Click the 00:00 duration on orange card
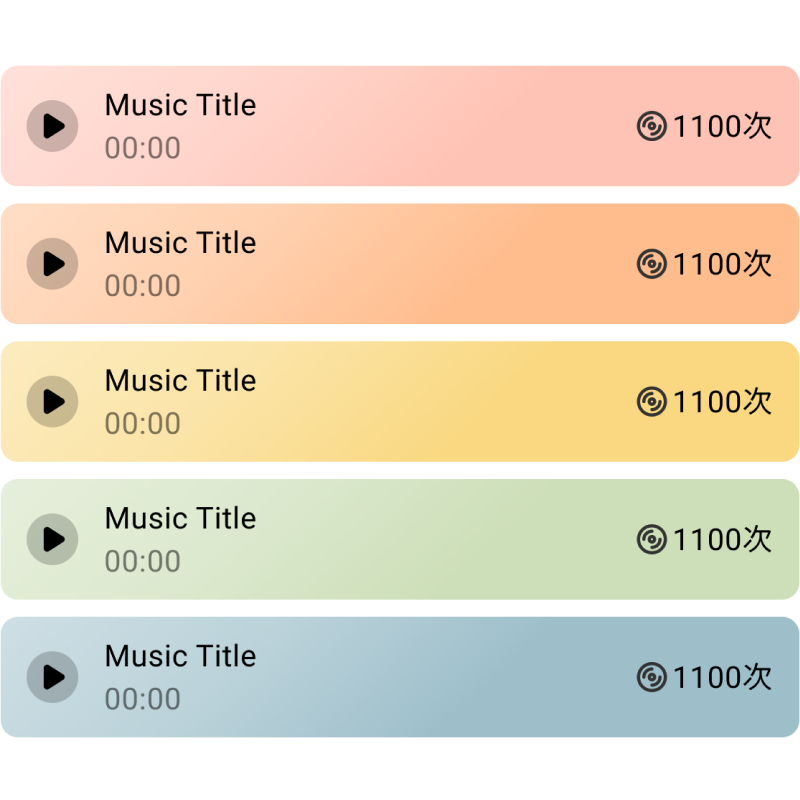 pos(143,286)
